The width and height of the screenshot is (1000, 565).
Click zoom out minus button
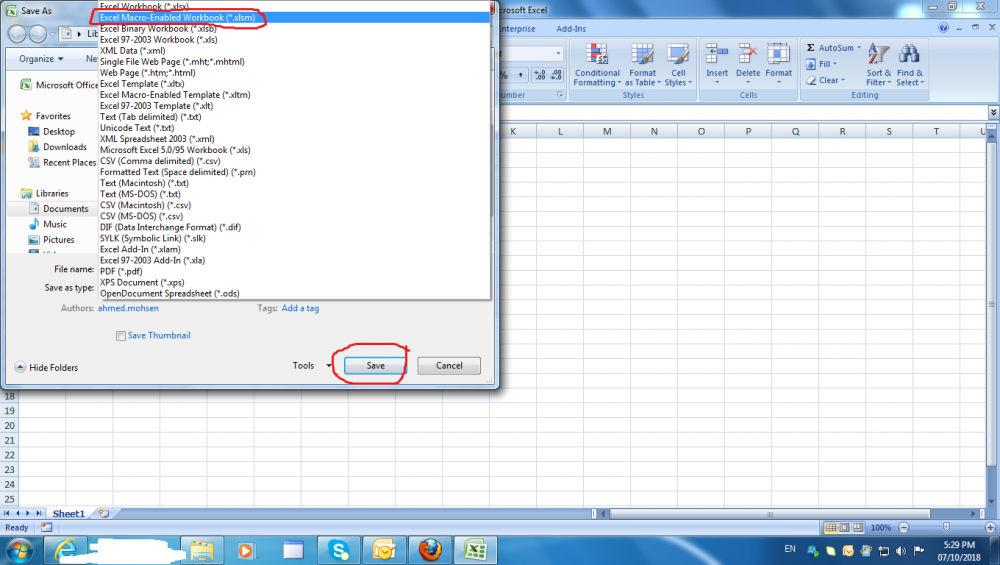903,527
